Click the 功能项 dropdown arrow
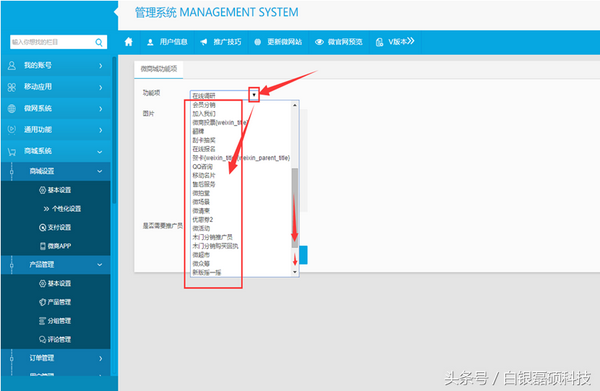 tap(254, 95)
